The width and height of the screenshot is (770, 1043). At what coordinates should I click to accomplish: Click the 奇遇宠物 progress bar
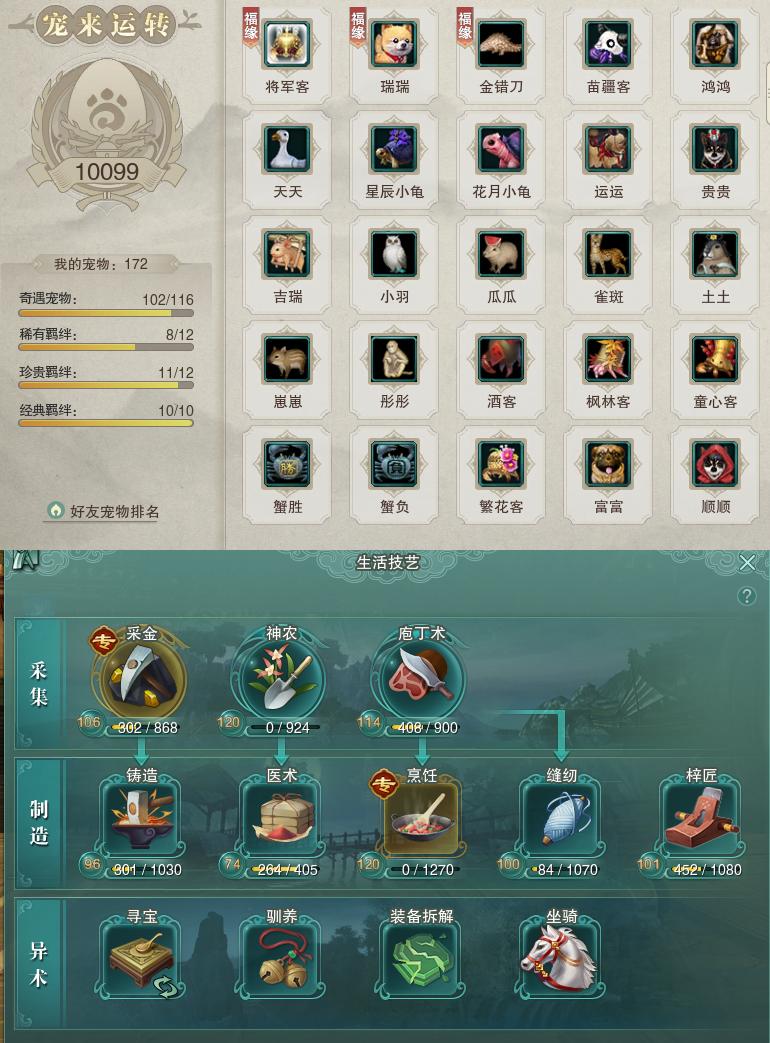pyautogui.click(x=106, y=313)
